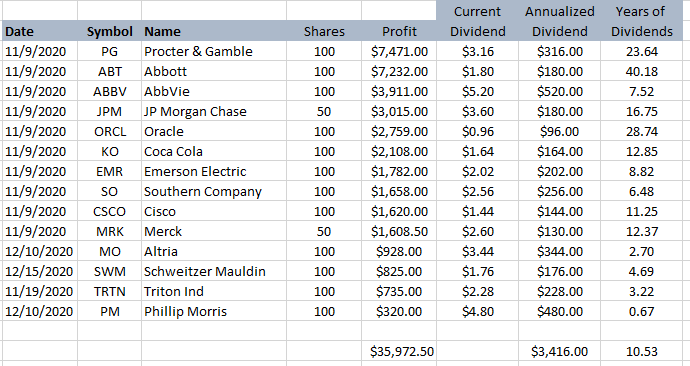Click the Altria annualized dividend $344.00
This screenshot has width=690, height=366.
click(559, 251)
